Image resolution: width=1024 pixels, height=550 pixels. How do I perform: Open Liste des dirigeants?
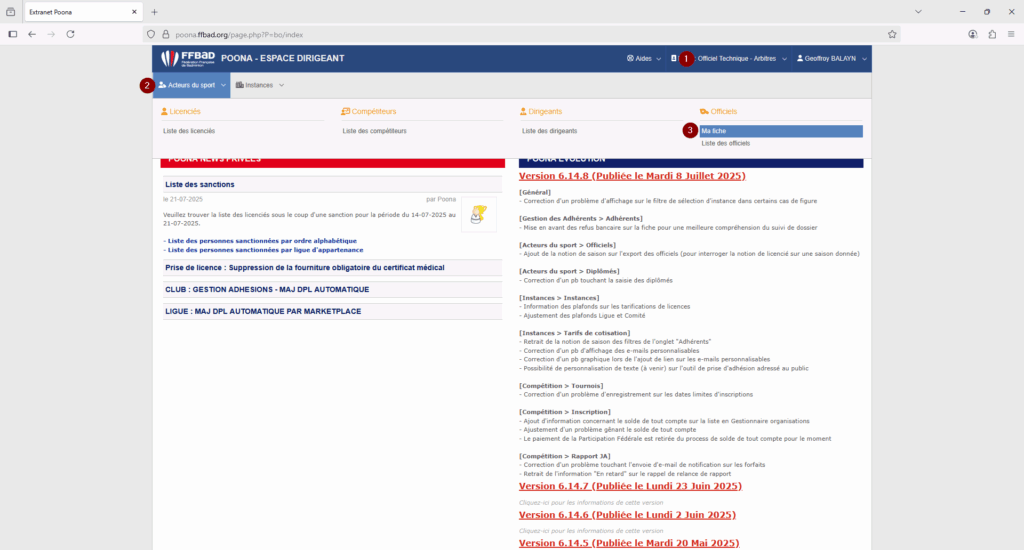click(x=549, y=131)
